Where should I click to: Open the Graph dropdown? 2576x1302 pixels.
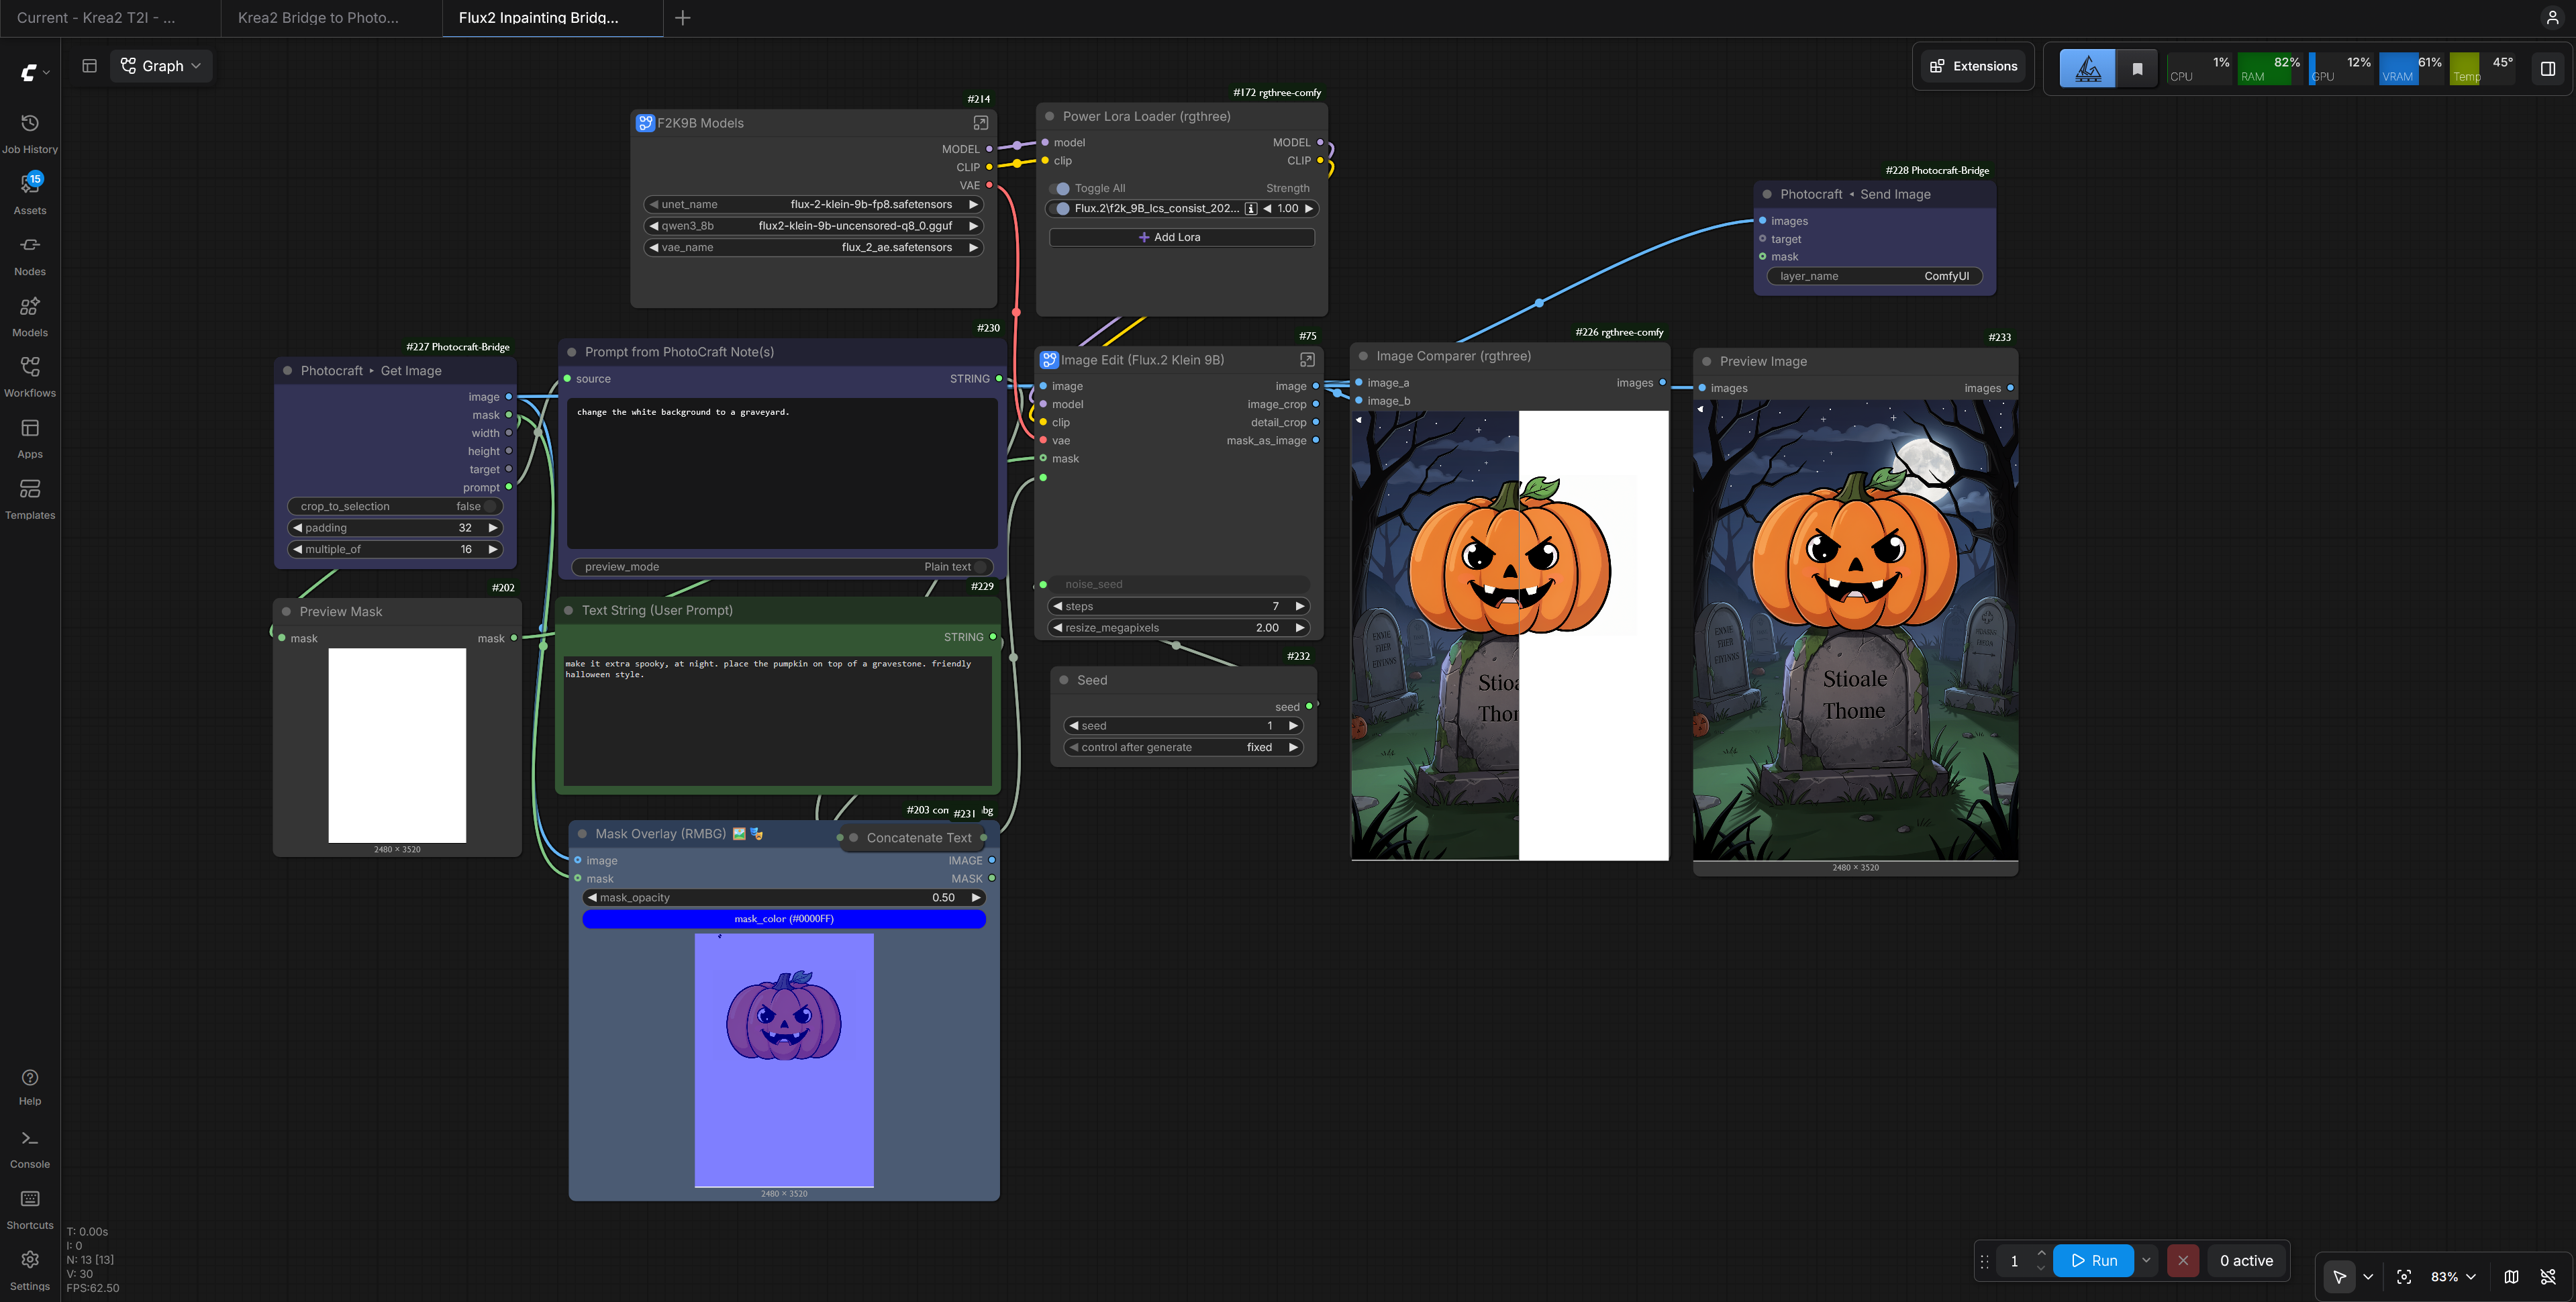pyautogui.click(x=161, y=66)
